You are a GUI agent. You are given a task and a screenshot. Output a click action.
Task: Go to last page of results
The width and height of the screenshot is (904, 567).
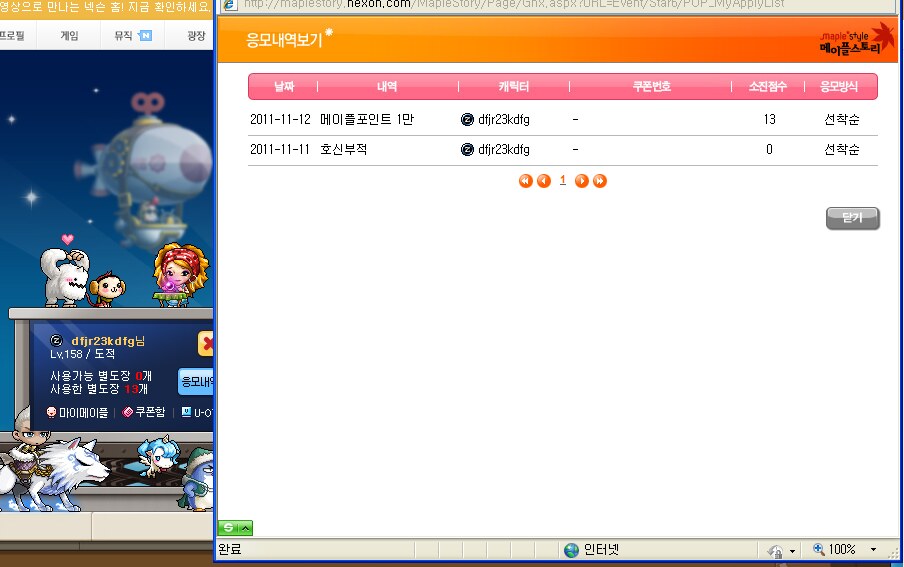(x=600, y=181)
